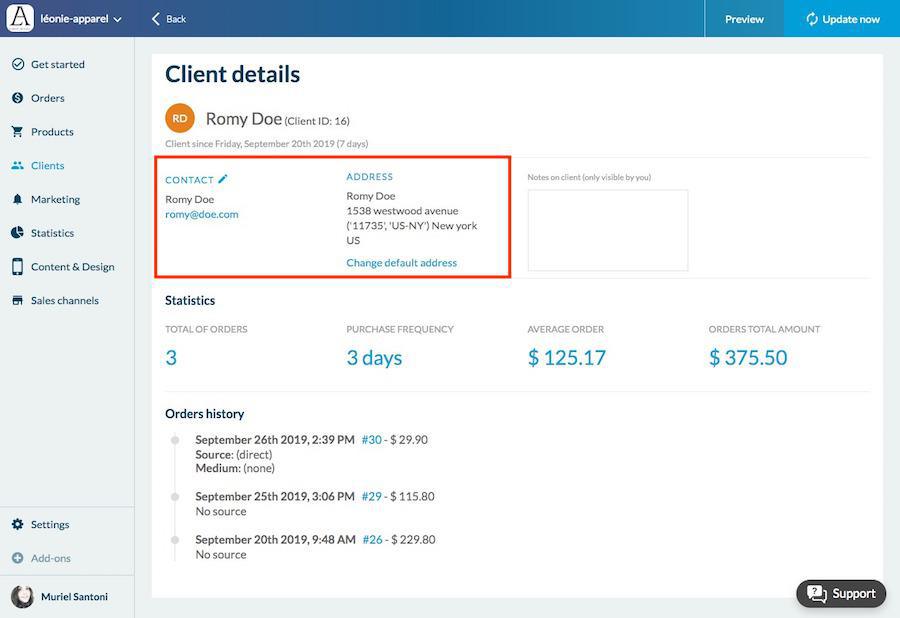Open the Settings gear in sidebar
The image size is (900, 618).
(17, 524)
